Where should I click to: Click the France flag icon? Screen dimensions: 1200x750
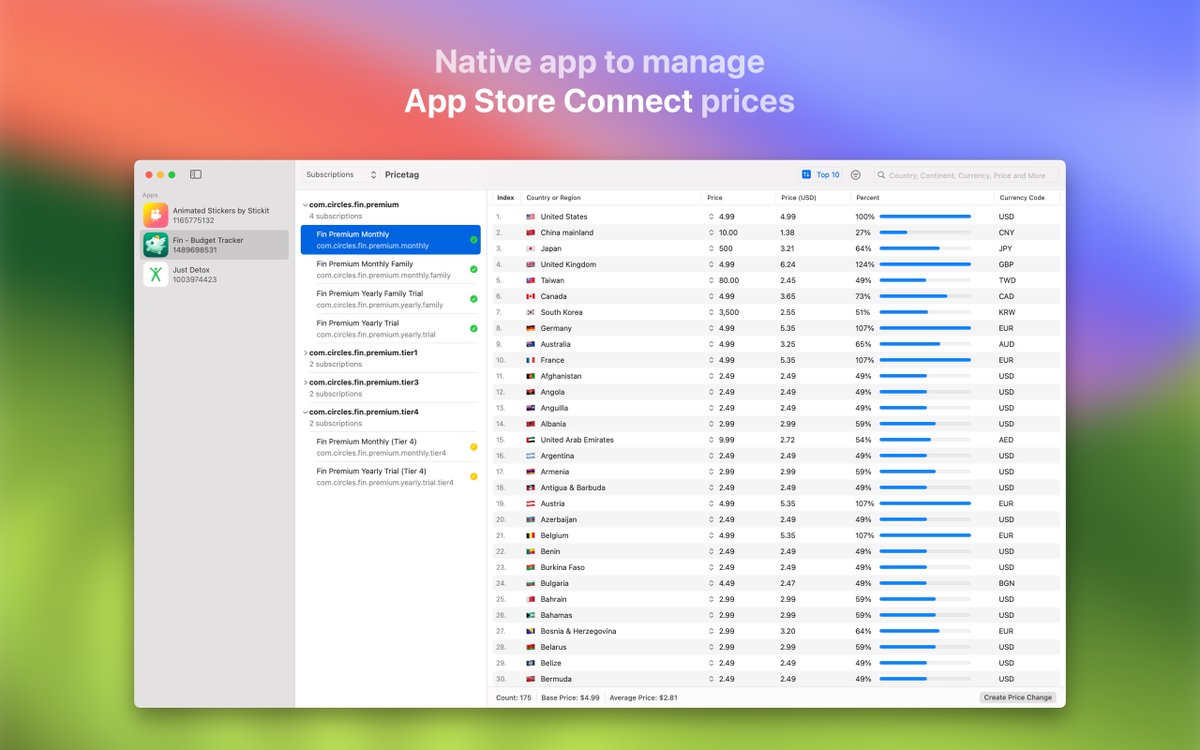click(x=531, y=361)
